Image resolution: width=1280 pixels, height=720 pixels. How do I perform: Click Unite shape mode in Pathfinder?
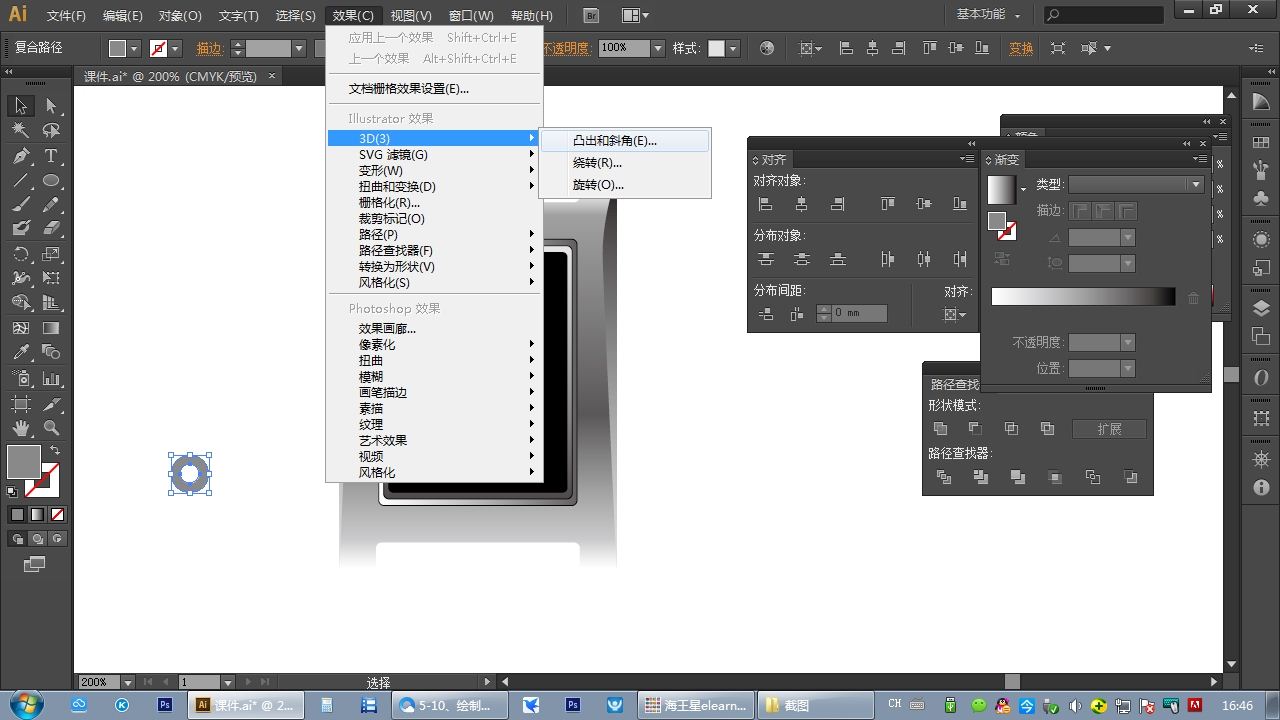940,429
